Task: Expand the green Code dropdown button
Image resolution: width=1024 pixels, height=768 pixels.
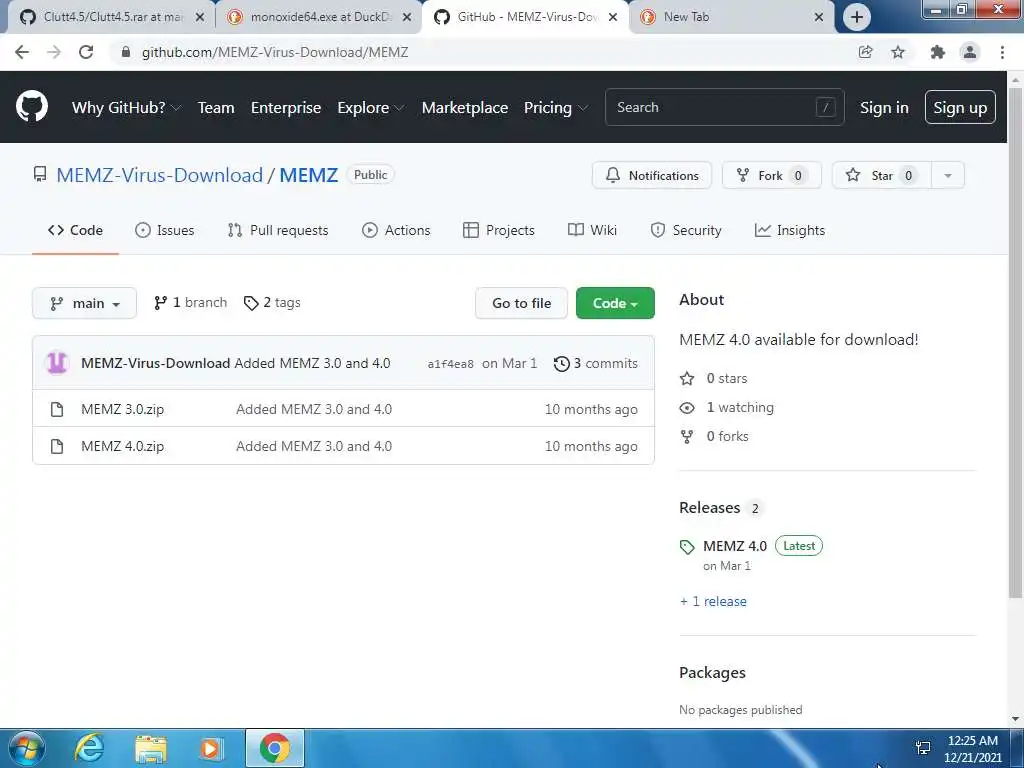Action: (615, 303)
